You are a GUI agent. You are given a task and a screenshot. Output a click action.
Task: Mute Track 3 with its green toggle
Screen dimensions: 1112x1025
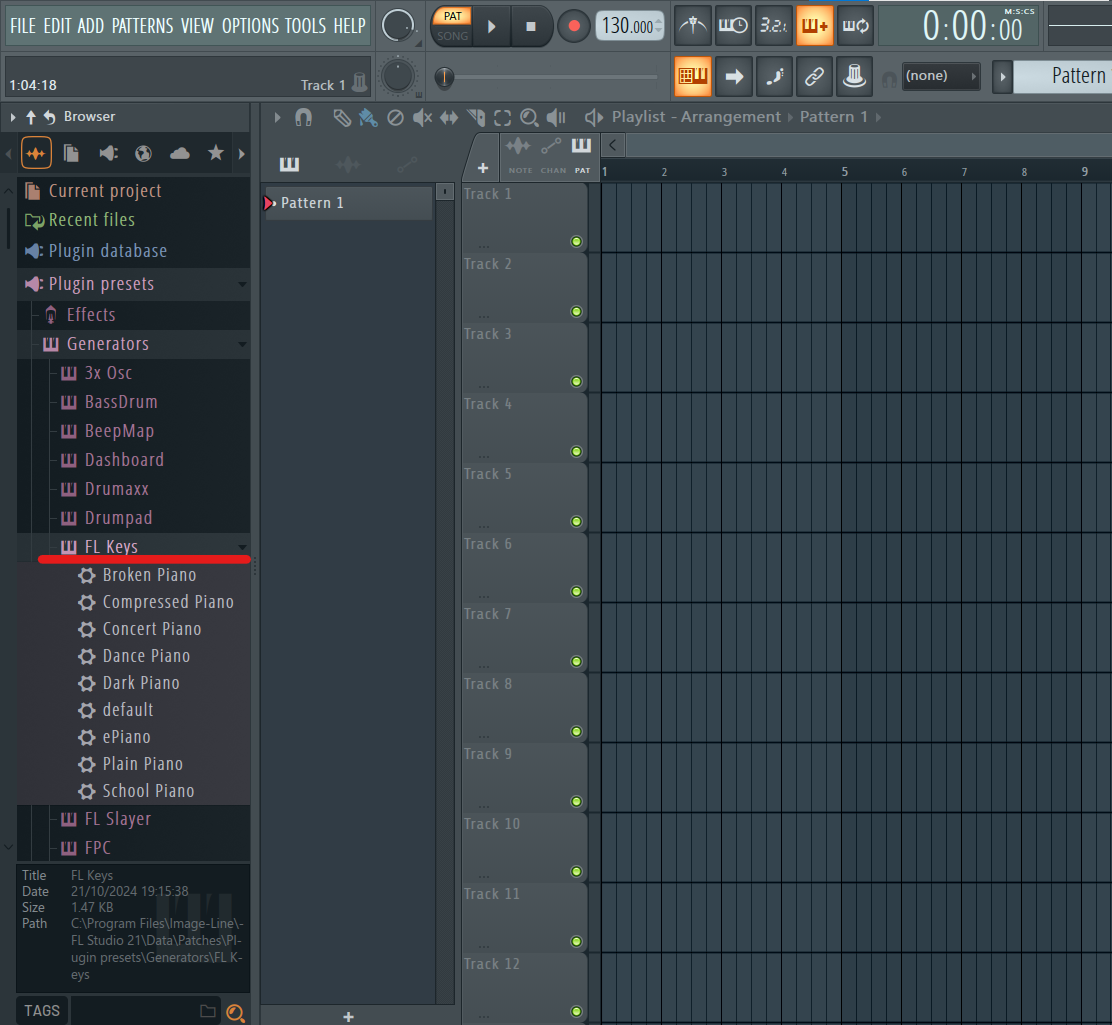coord(577,382)
